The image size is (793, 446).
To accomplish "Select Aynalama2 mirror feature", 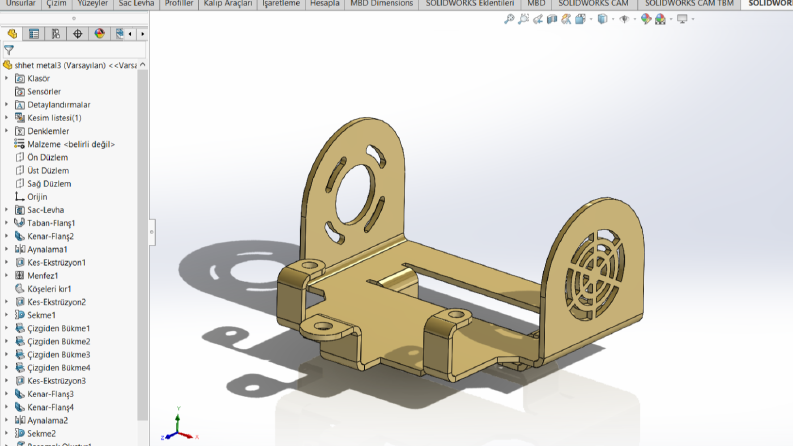I will [x=48, y=420].
